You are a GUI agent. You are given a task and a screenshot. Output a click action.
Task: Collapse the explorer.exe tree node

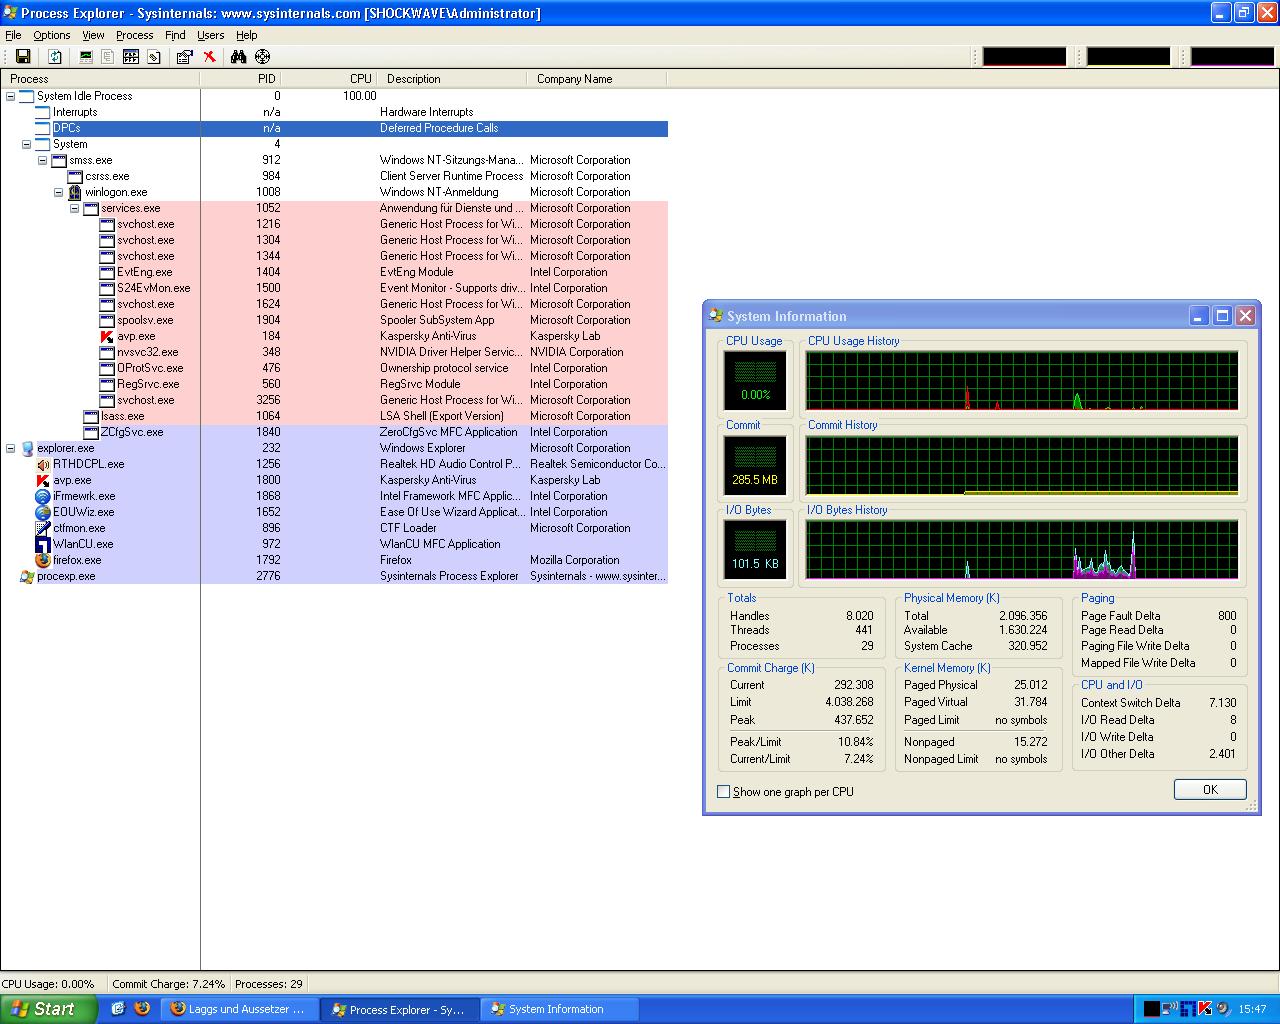[11, 448]
